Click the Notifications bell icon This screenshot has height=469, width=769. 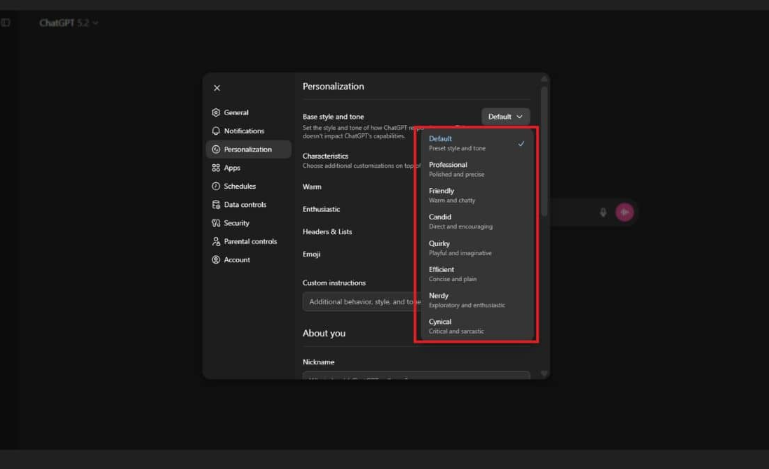(216, 131)
